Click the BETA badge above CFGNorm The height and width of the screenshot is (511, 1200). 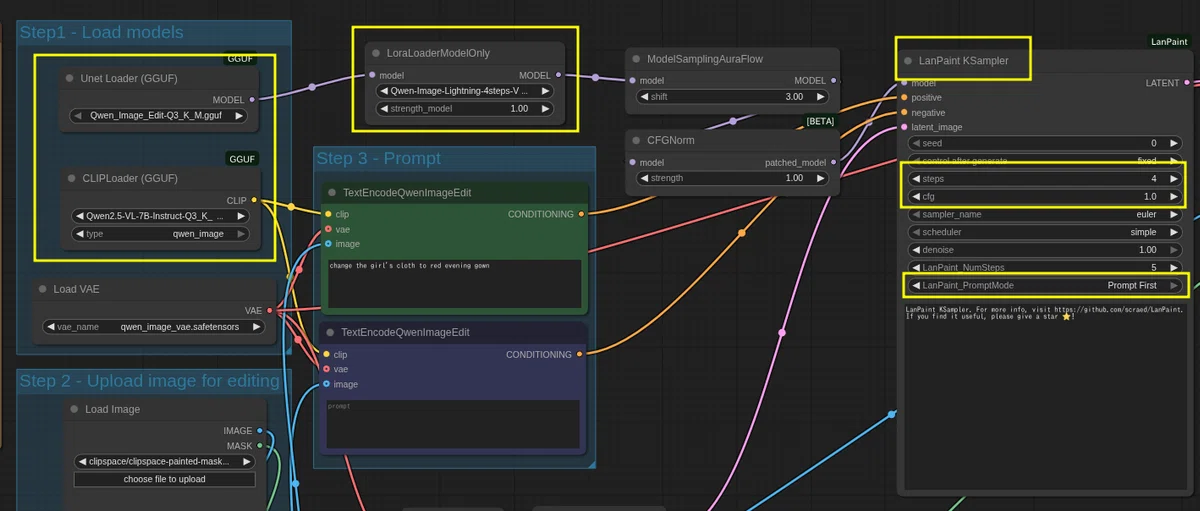[820, 121]
